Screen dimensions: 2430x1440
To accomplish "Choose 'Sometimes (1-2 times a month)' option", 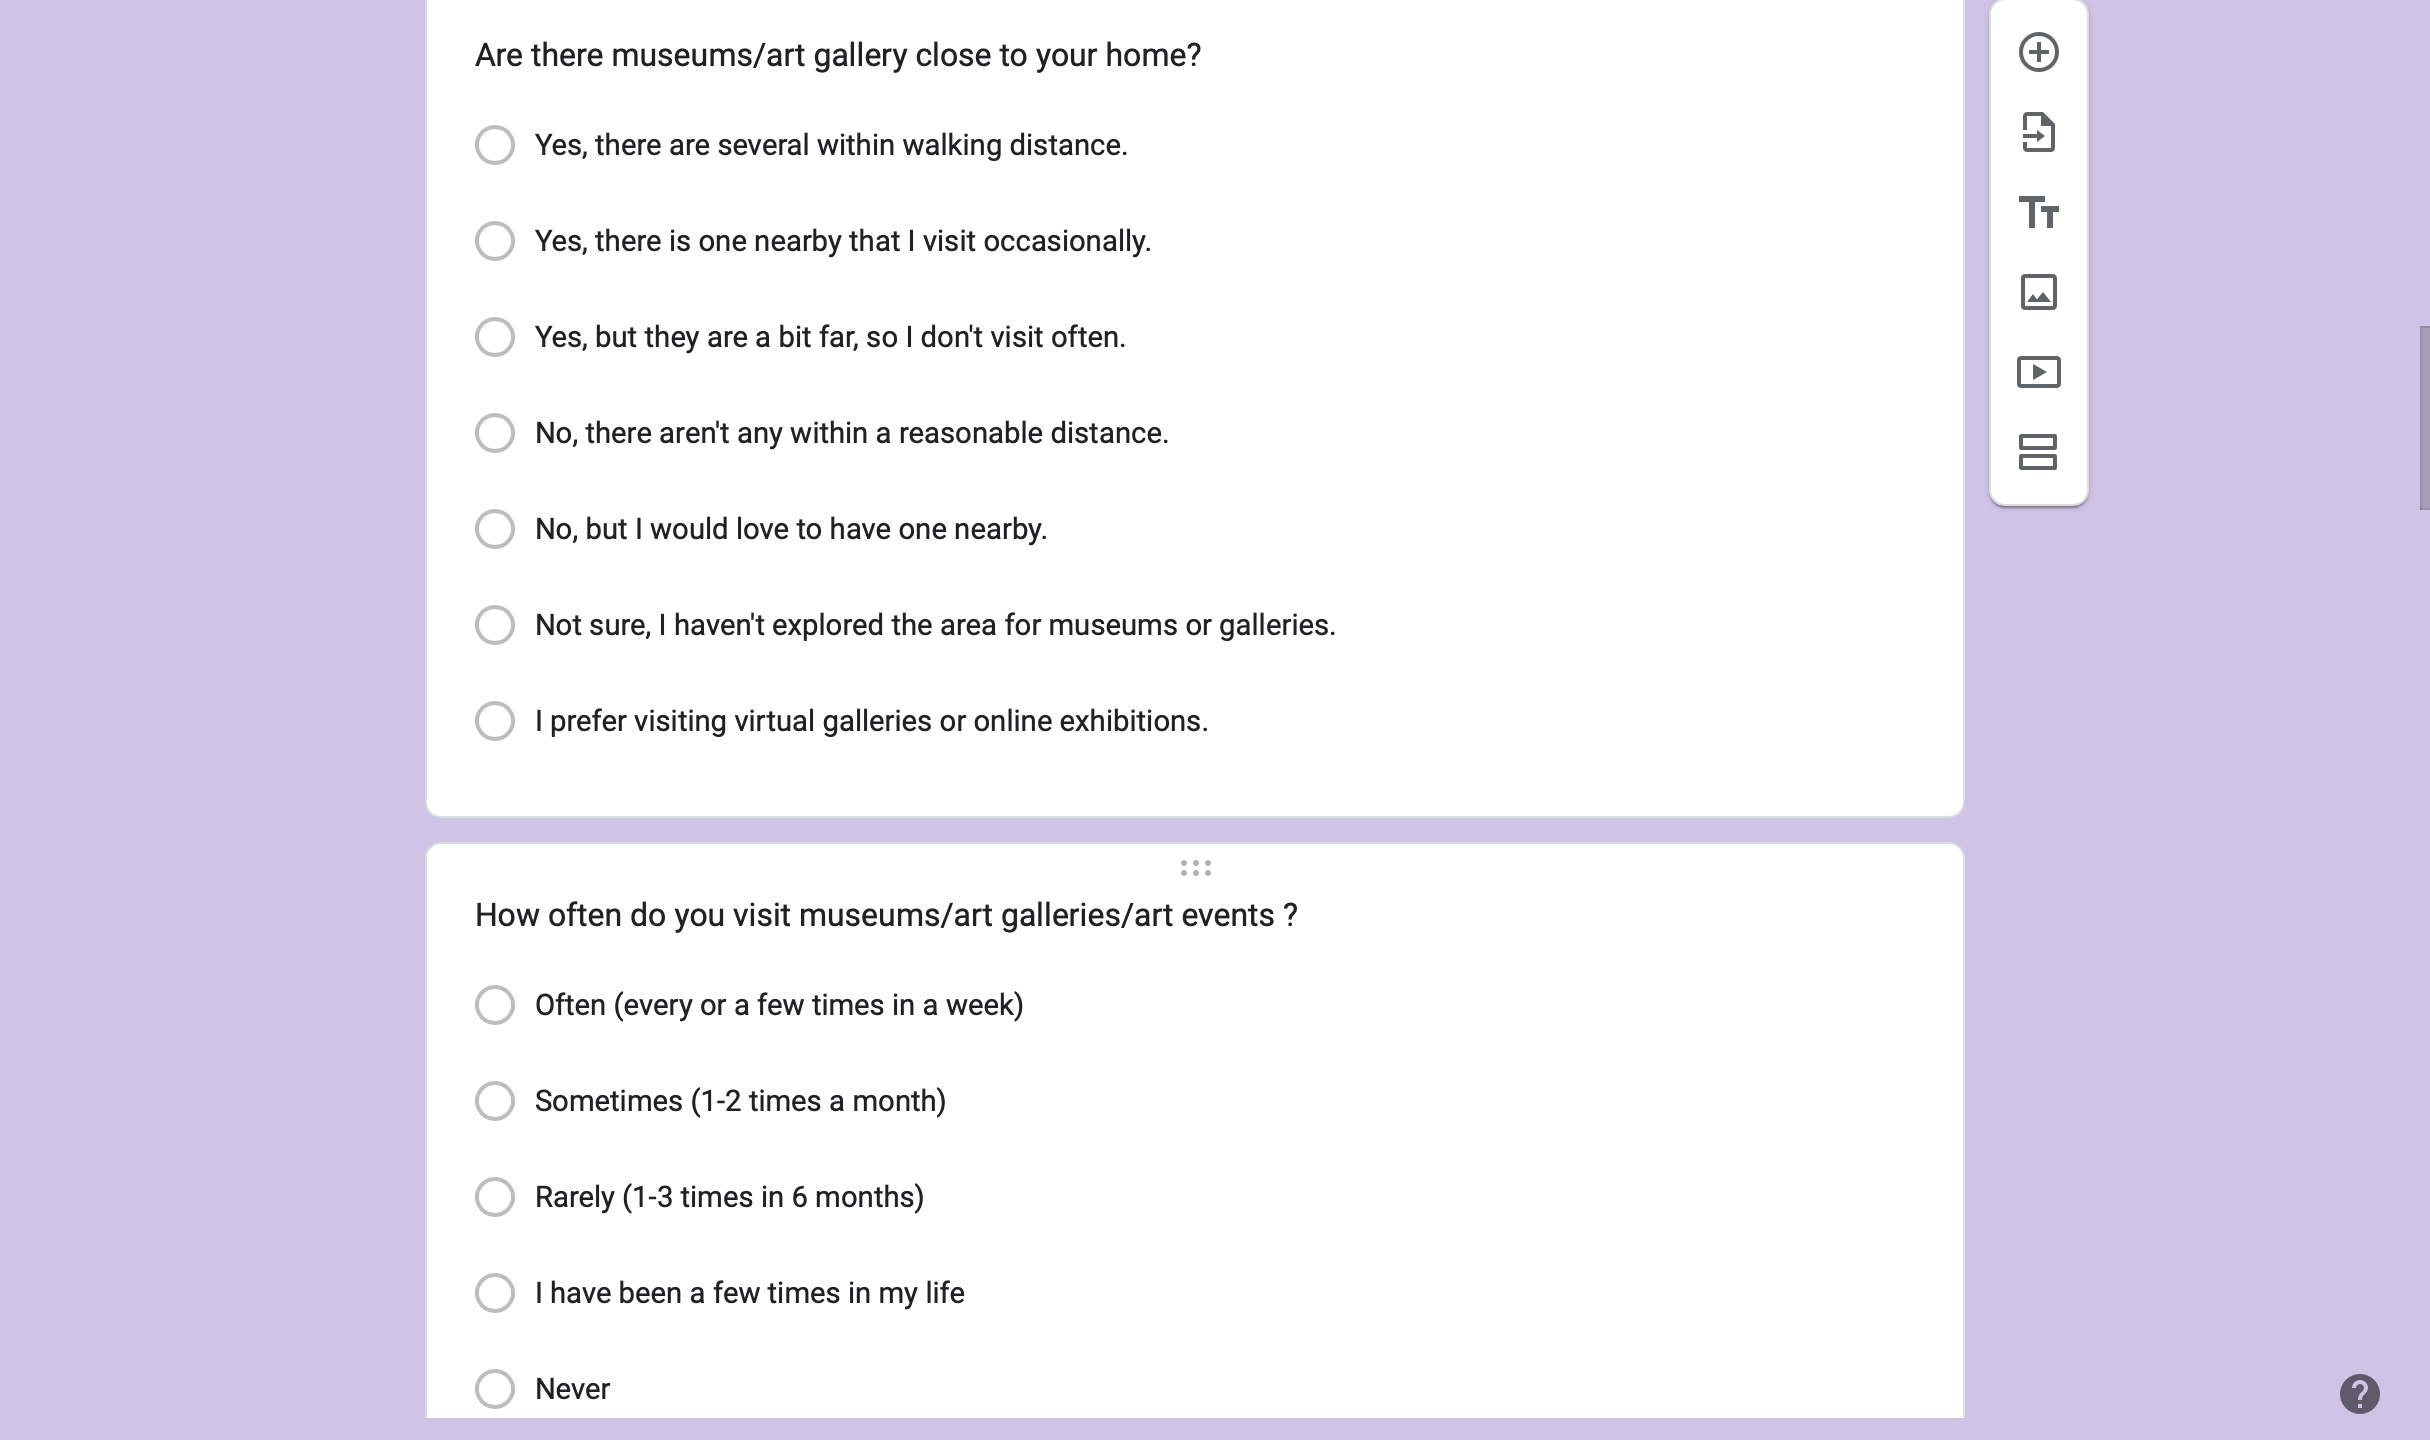I will (495, 1101).
